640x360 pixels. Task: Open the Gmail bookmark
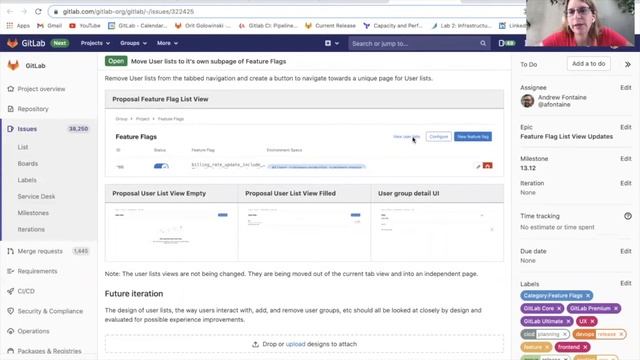coord(49,26)
